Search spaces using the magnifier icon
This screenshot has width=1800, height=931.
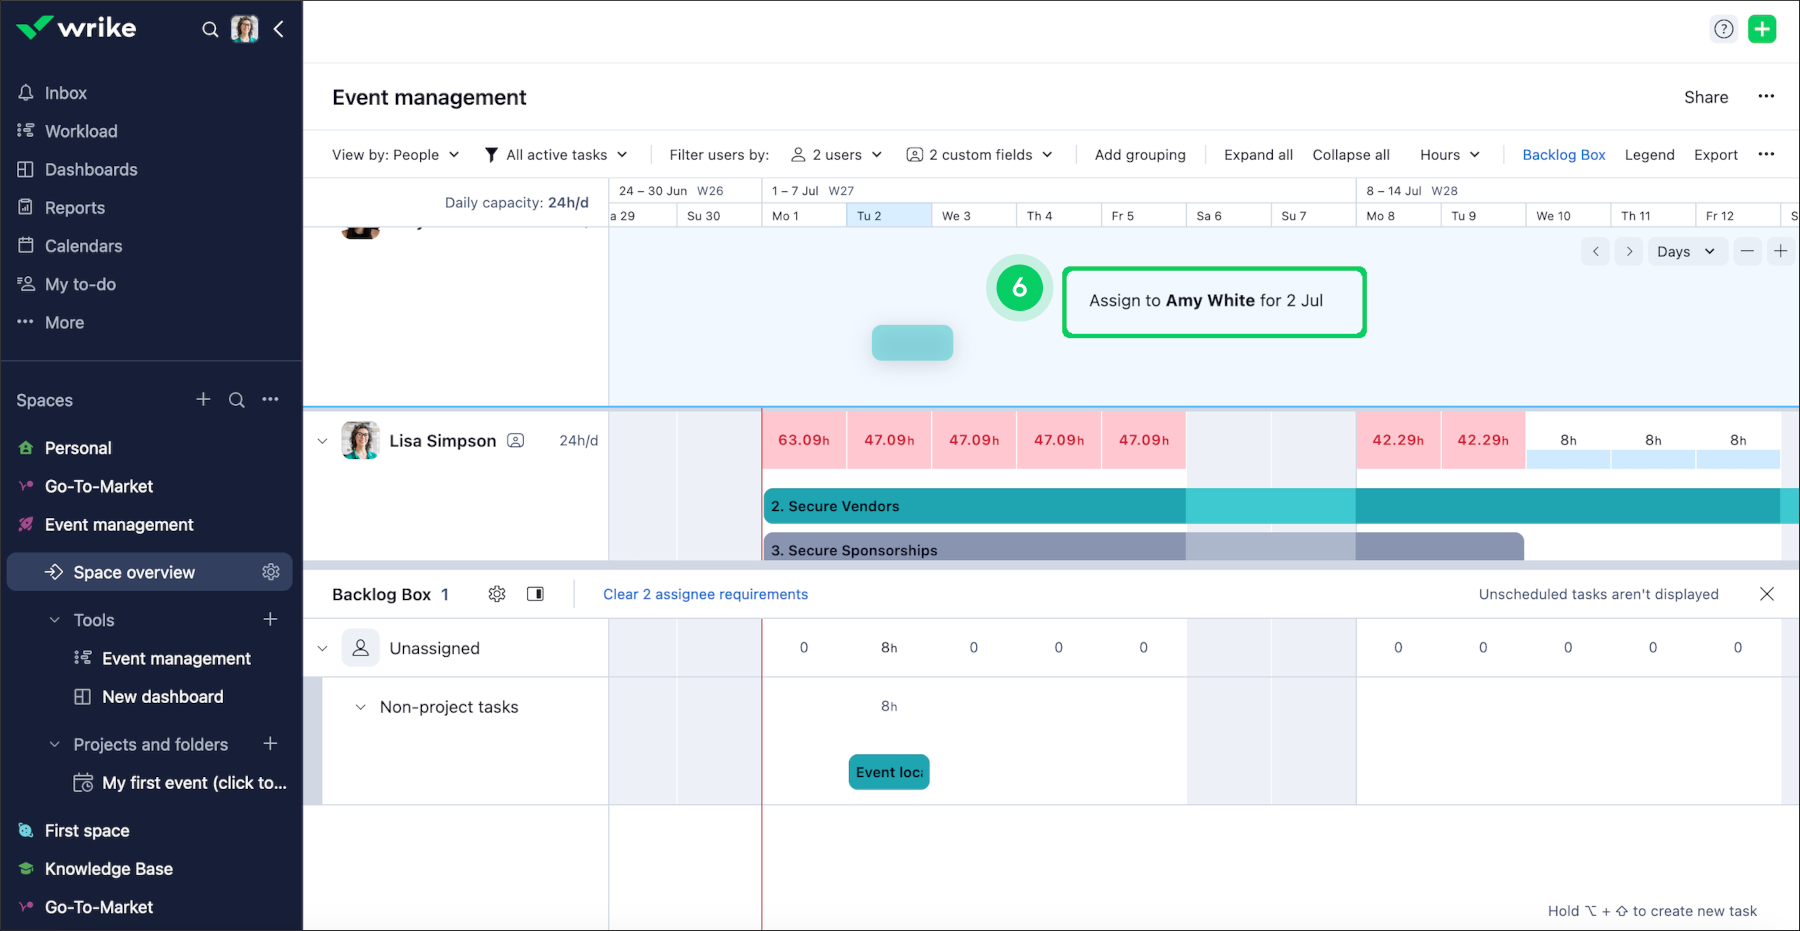click(237, 400)
